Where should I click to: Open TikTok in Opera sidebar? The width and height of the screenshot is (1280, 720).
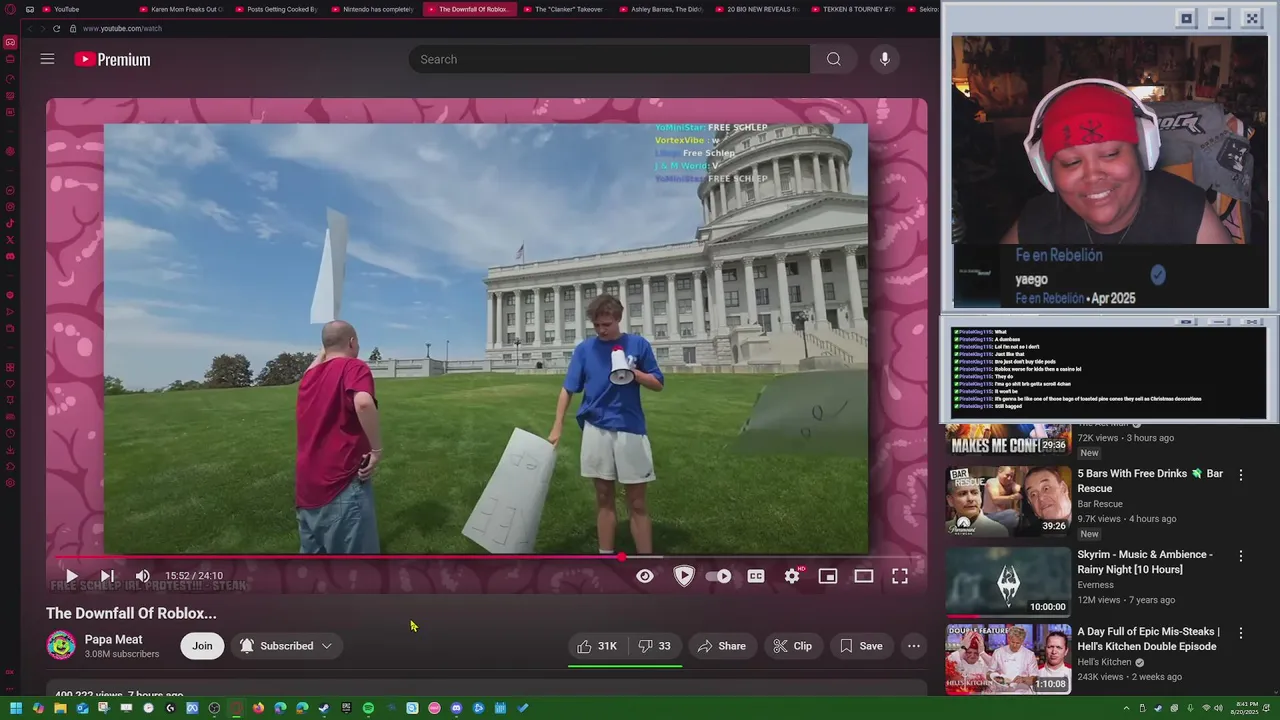point(10,224)
